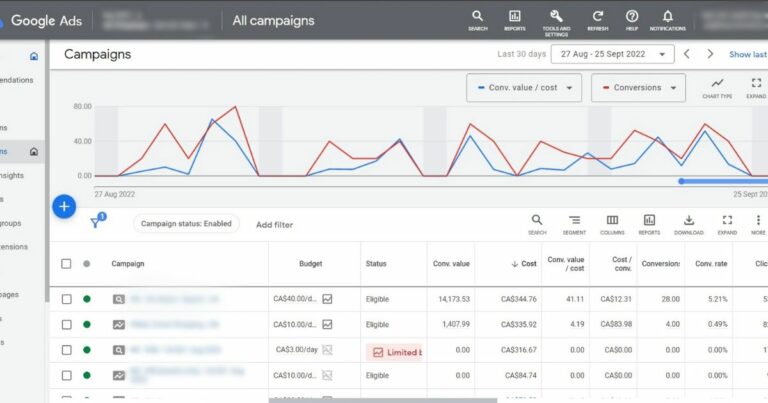The image size is (768, 403).
Task: Click the home icon at top of sidebar
Action: click(x=34, y=56)
